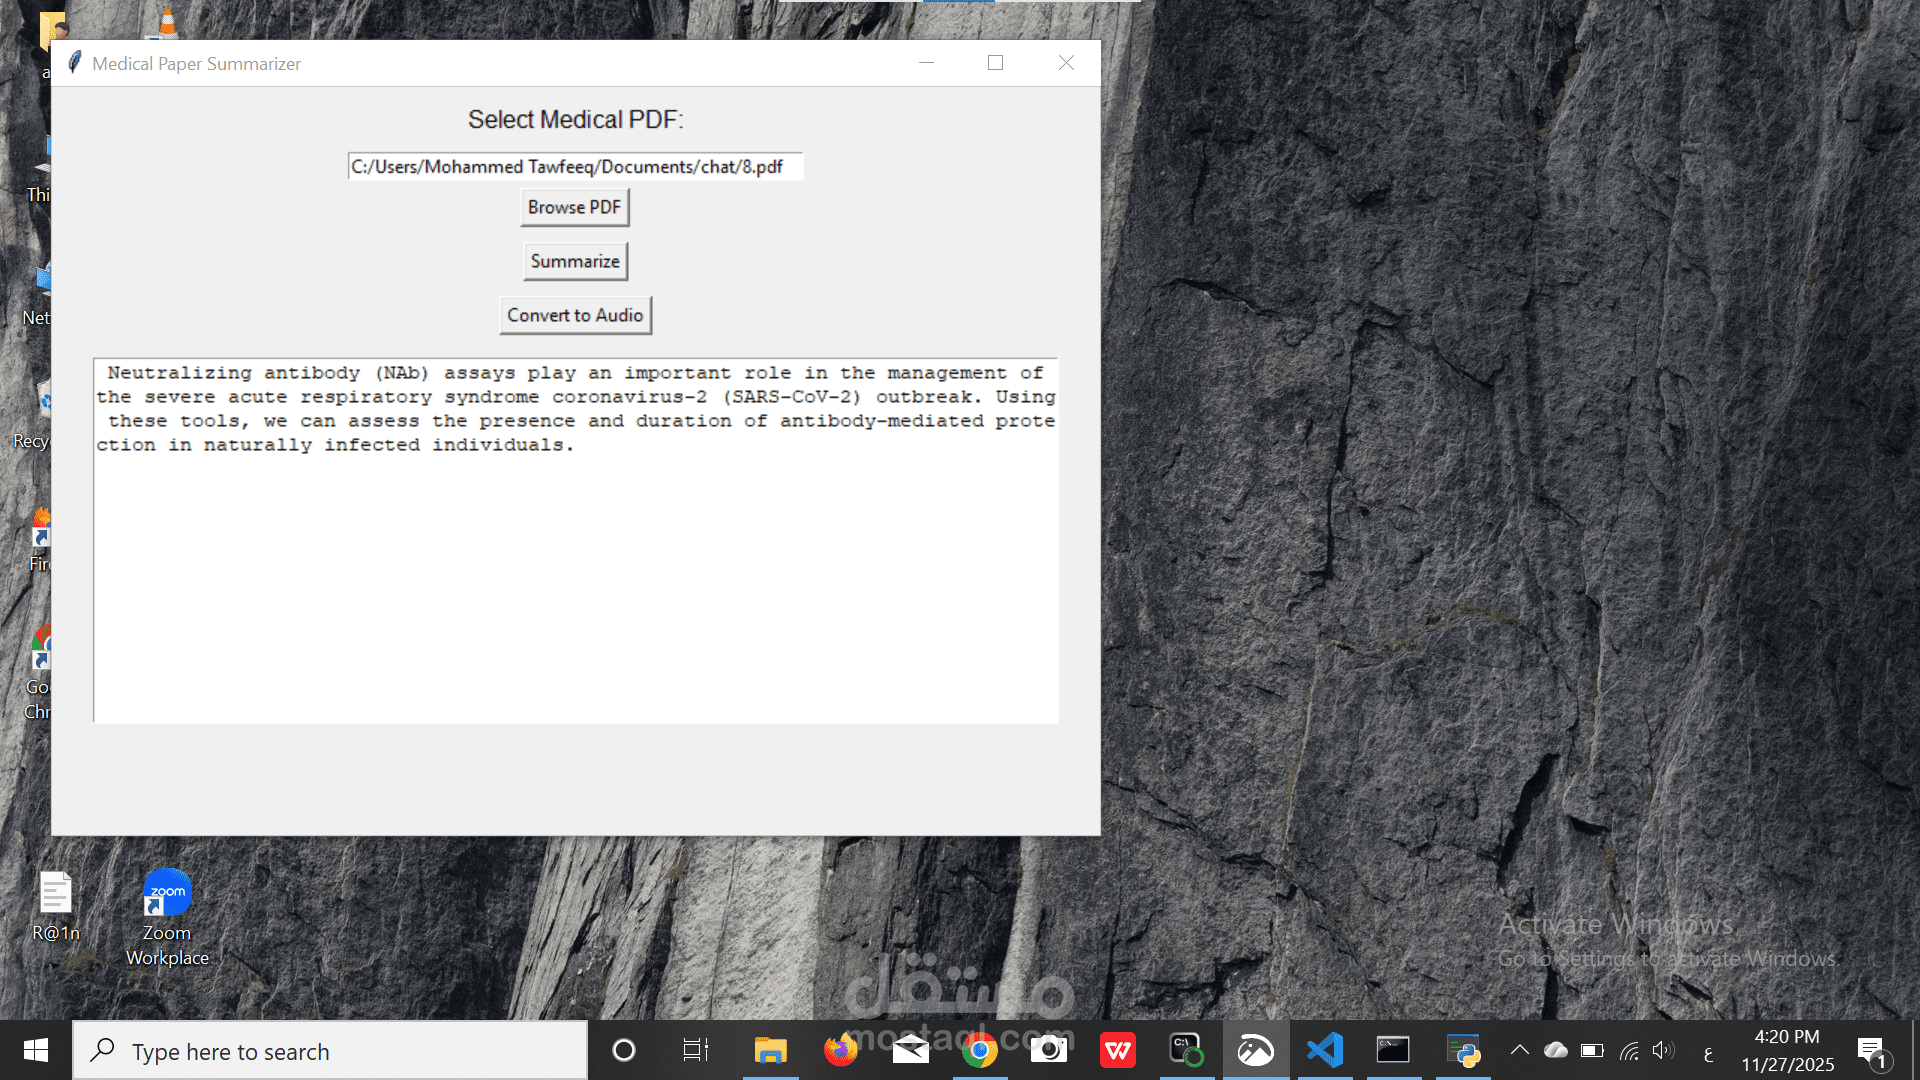
Task: Close the Medical Paper Summarizer window
Action: [1066, 63]
